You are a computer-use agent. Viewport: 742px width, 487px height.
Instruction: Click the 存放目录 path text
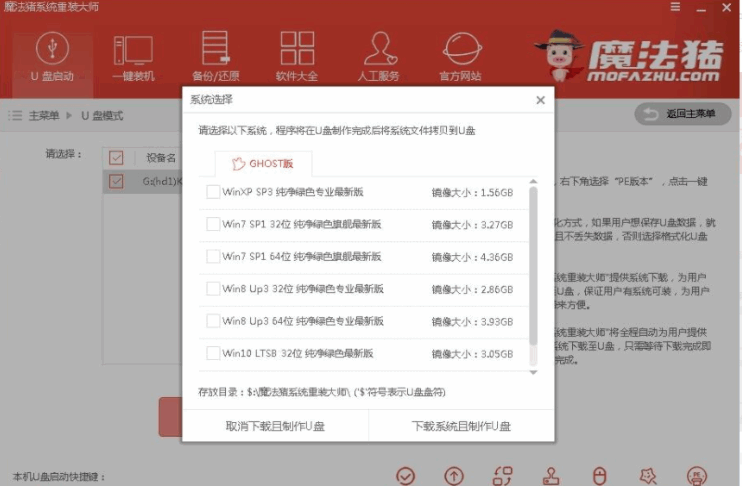(x=322, y=392)
